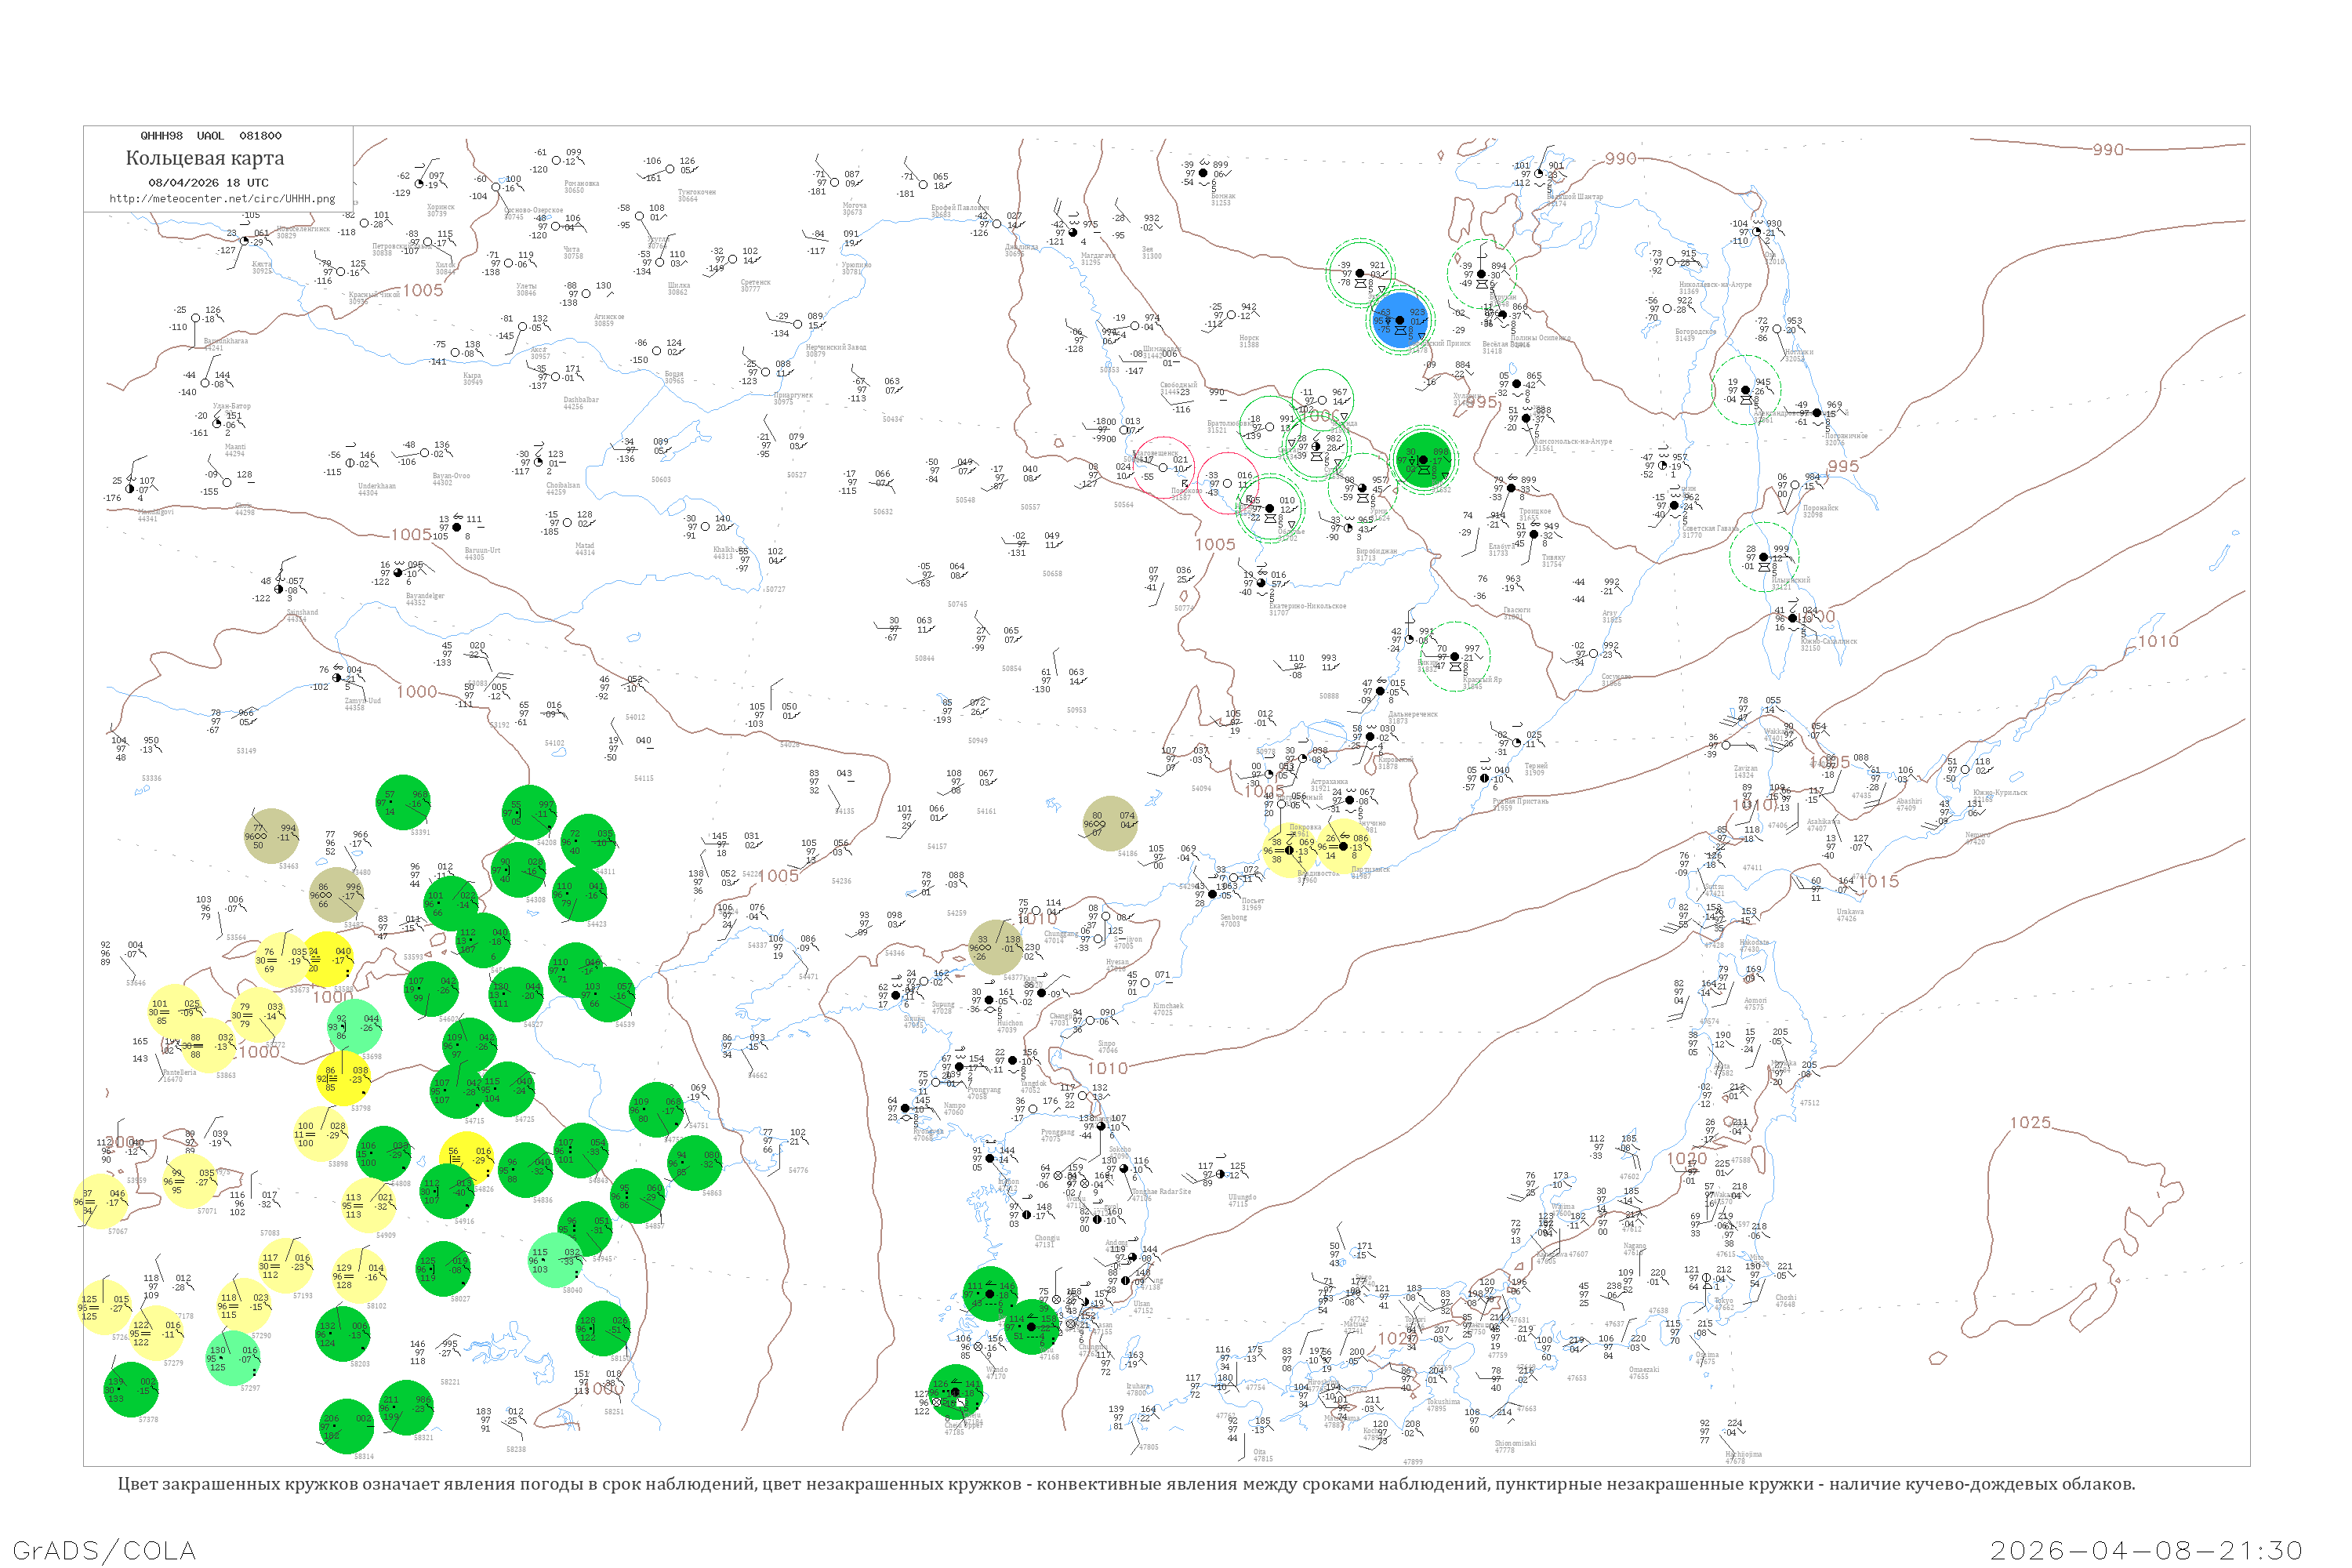This screenshot has height=1568, width=2352.
Task: Click the 2026-04-08-21:30 timestamp
Action: 2146,1550
